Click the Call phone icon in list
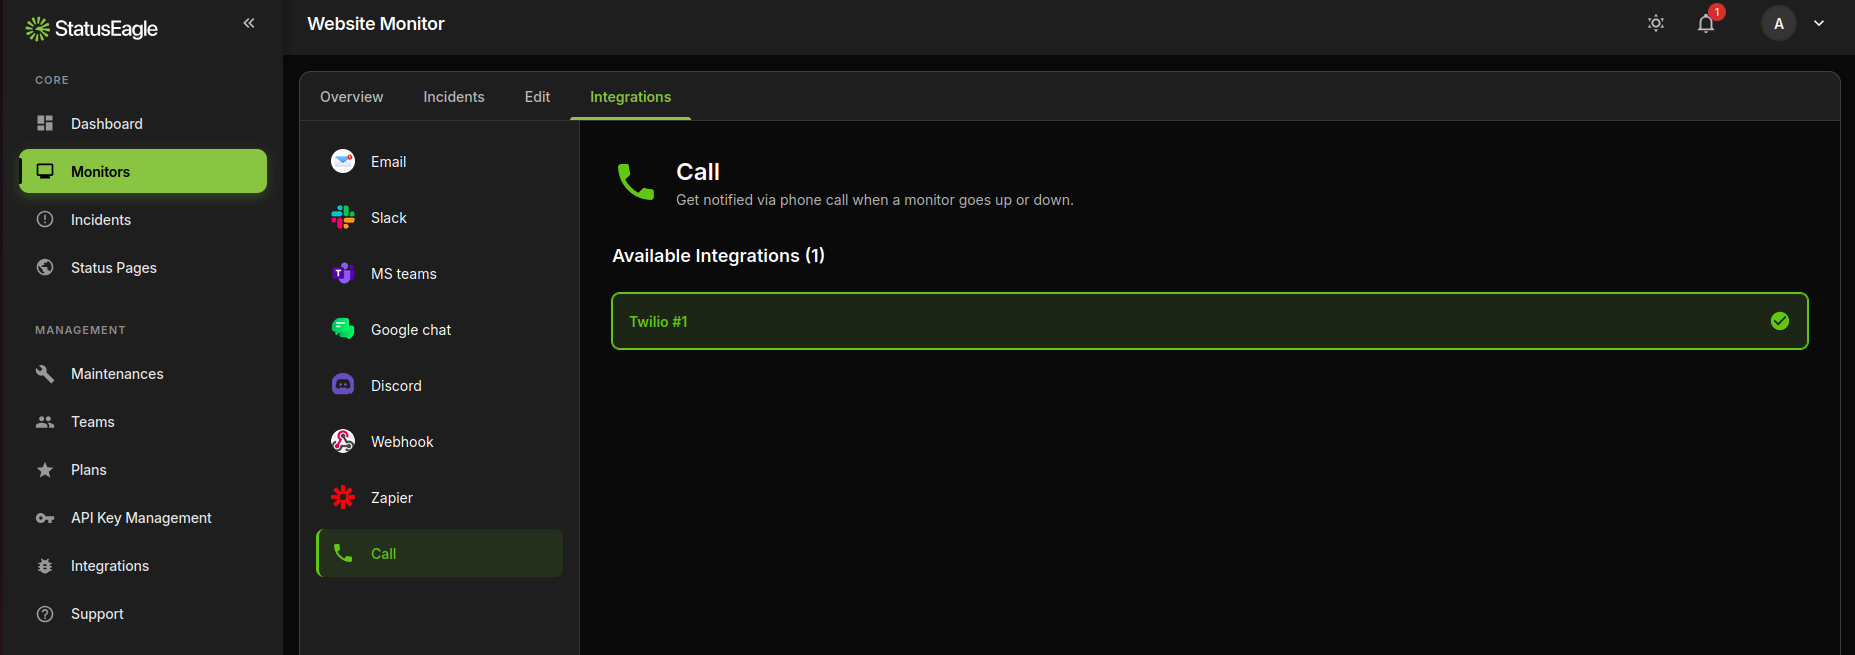The height and width of the screenshot is (655, 1855). (343, 553)
